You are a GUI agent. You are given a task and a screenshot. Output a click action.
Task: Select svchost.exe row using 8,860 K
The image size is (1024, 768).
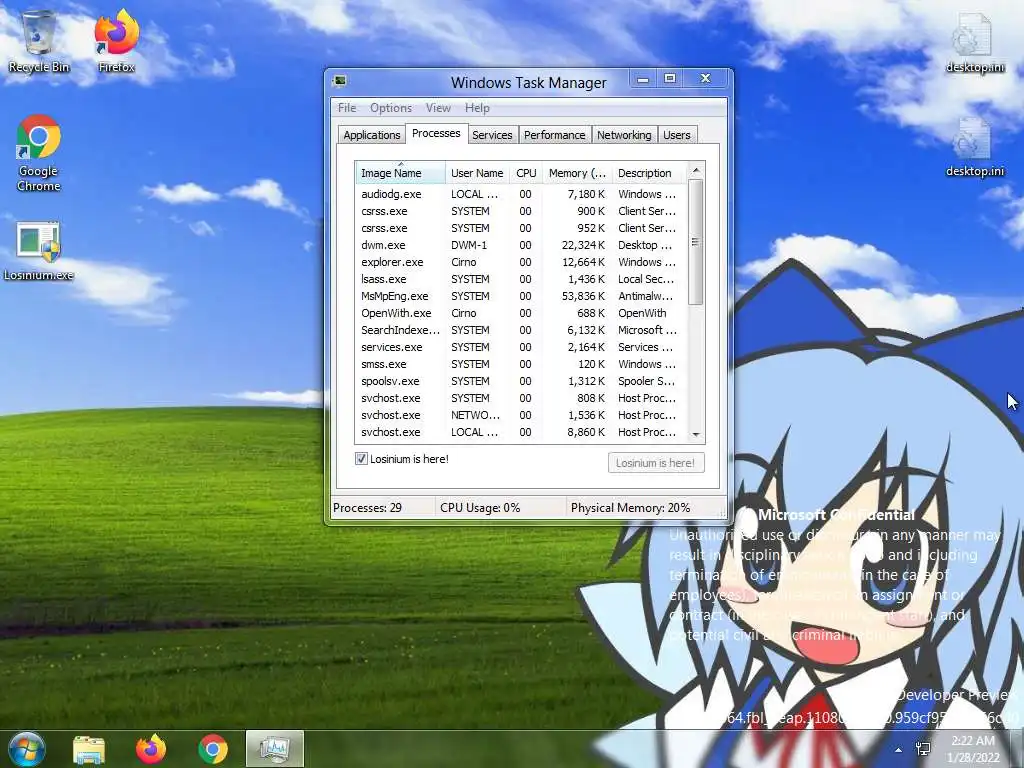pyautogui.click(x=521, y=432)
